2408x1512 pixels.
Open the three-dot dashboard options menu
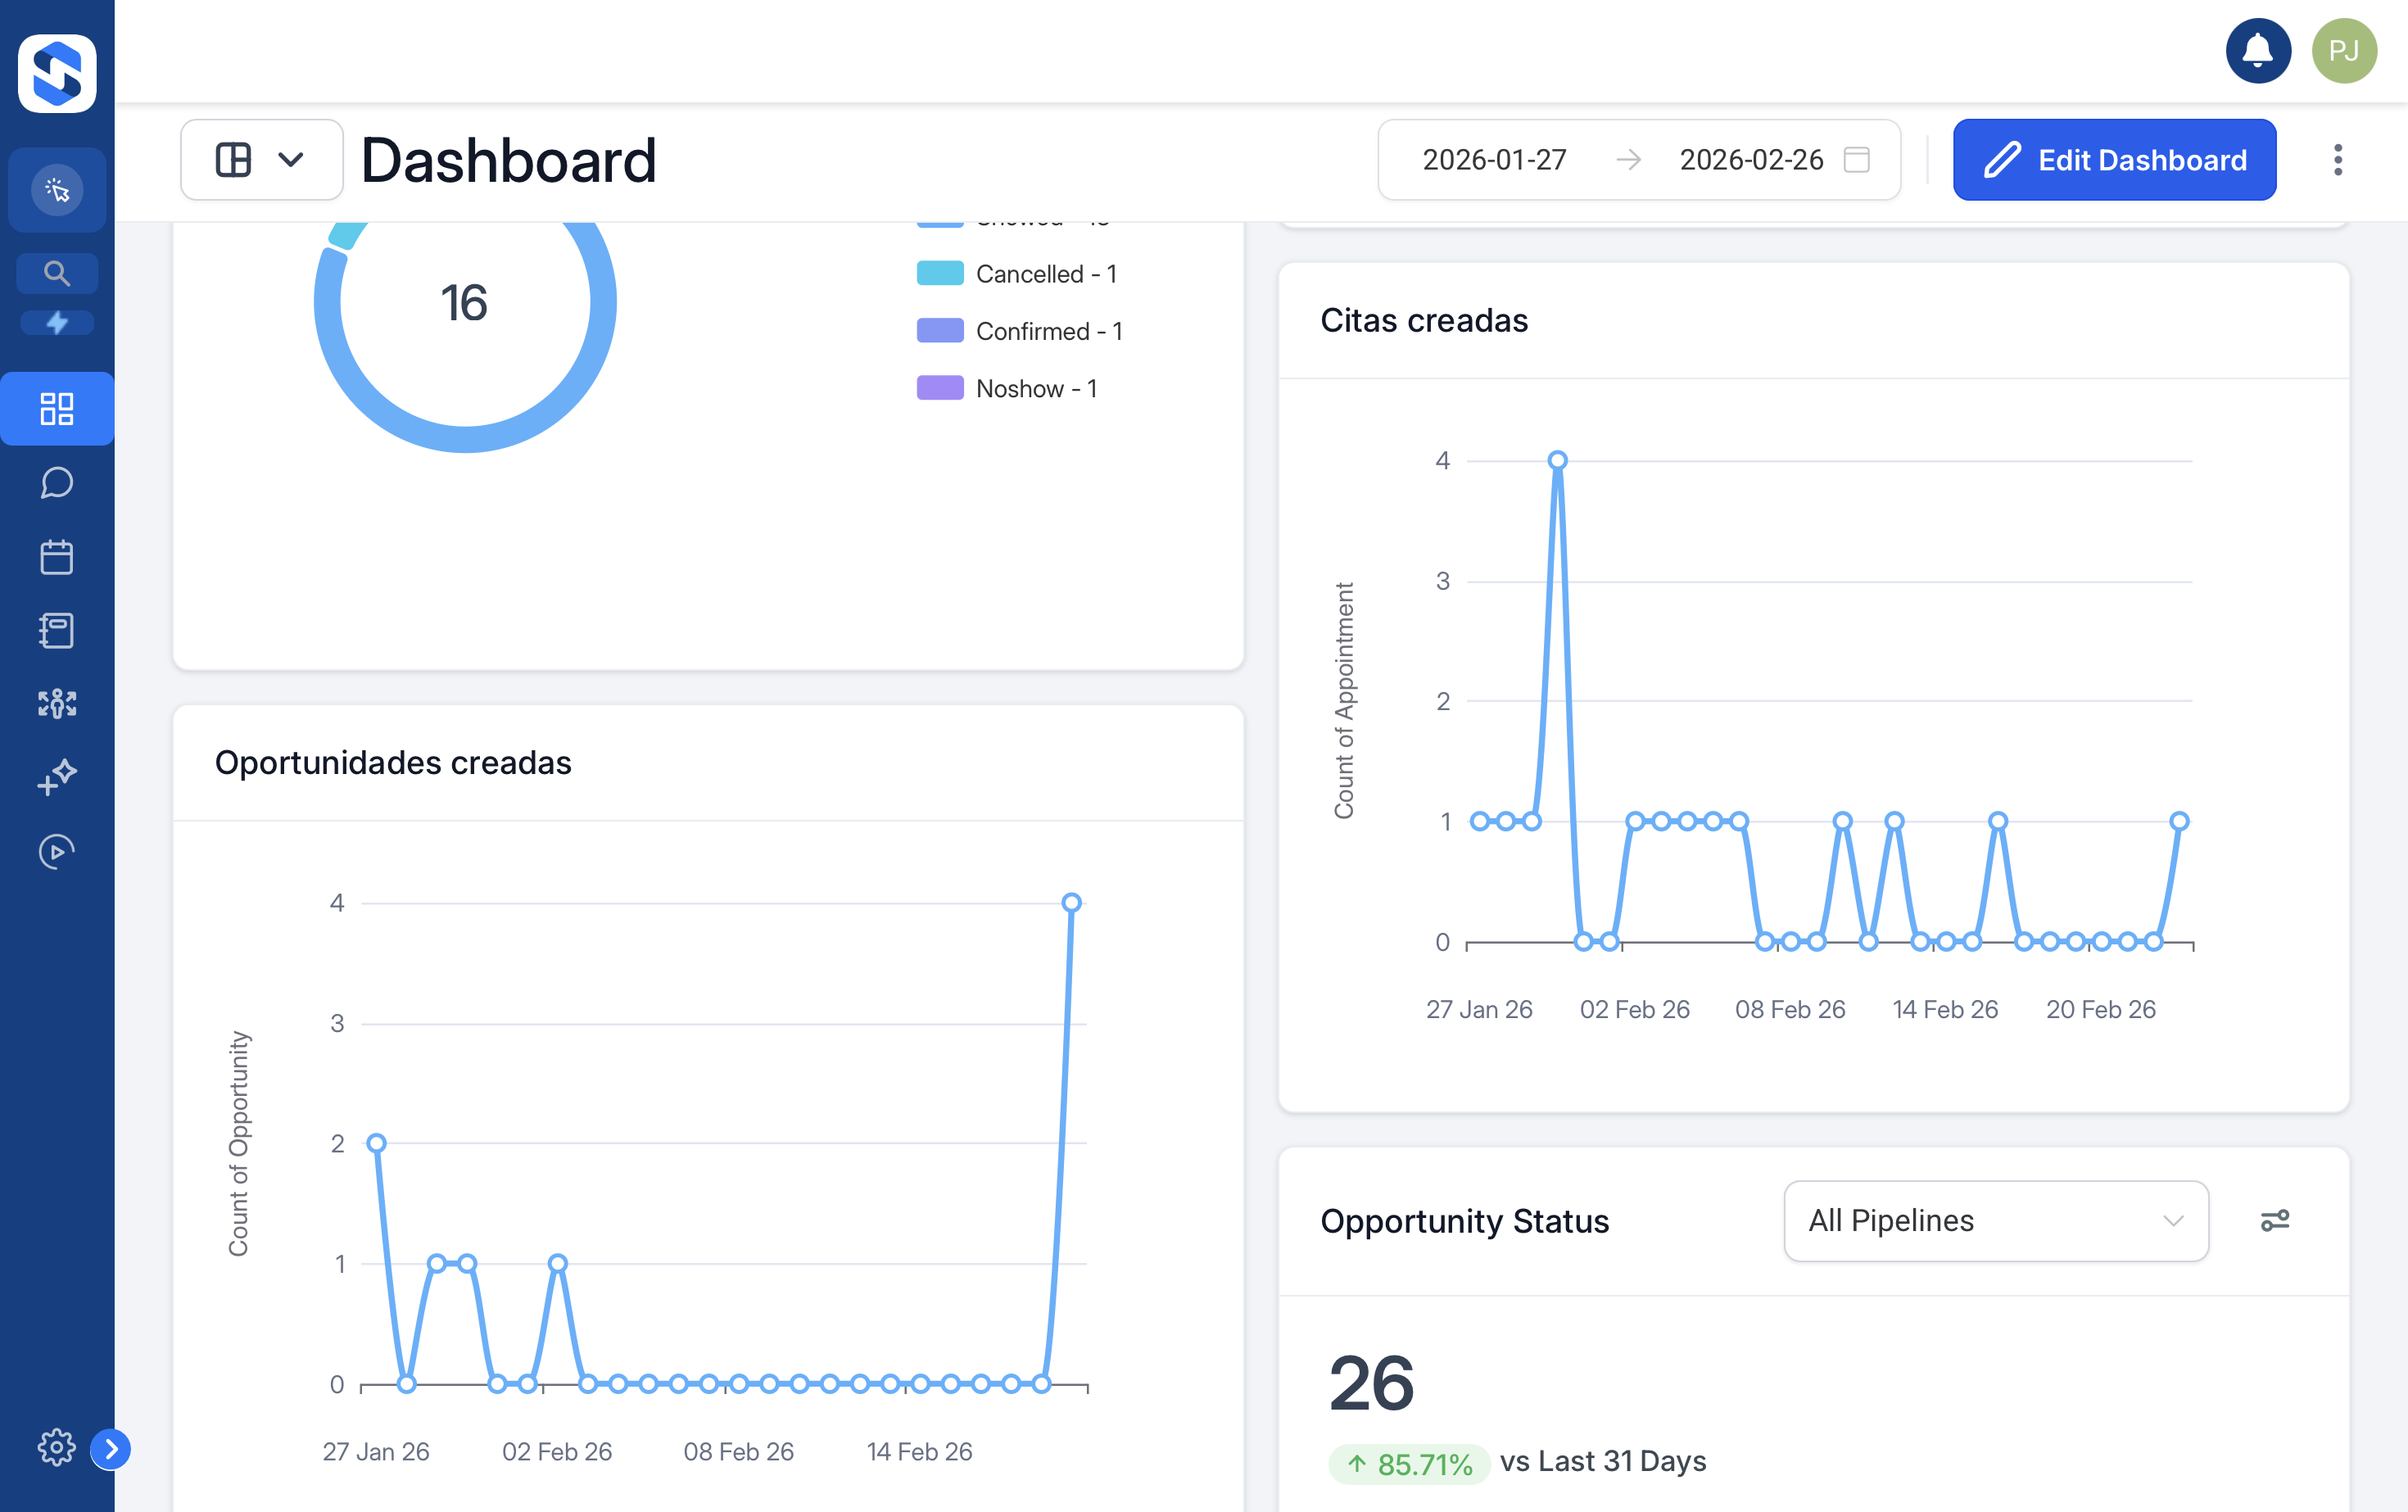click(x=2337, y=159)
